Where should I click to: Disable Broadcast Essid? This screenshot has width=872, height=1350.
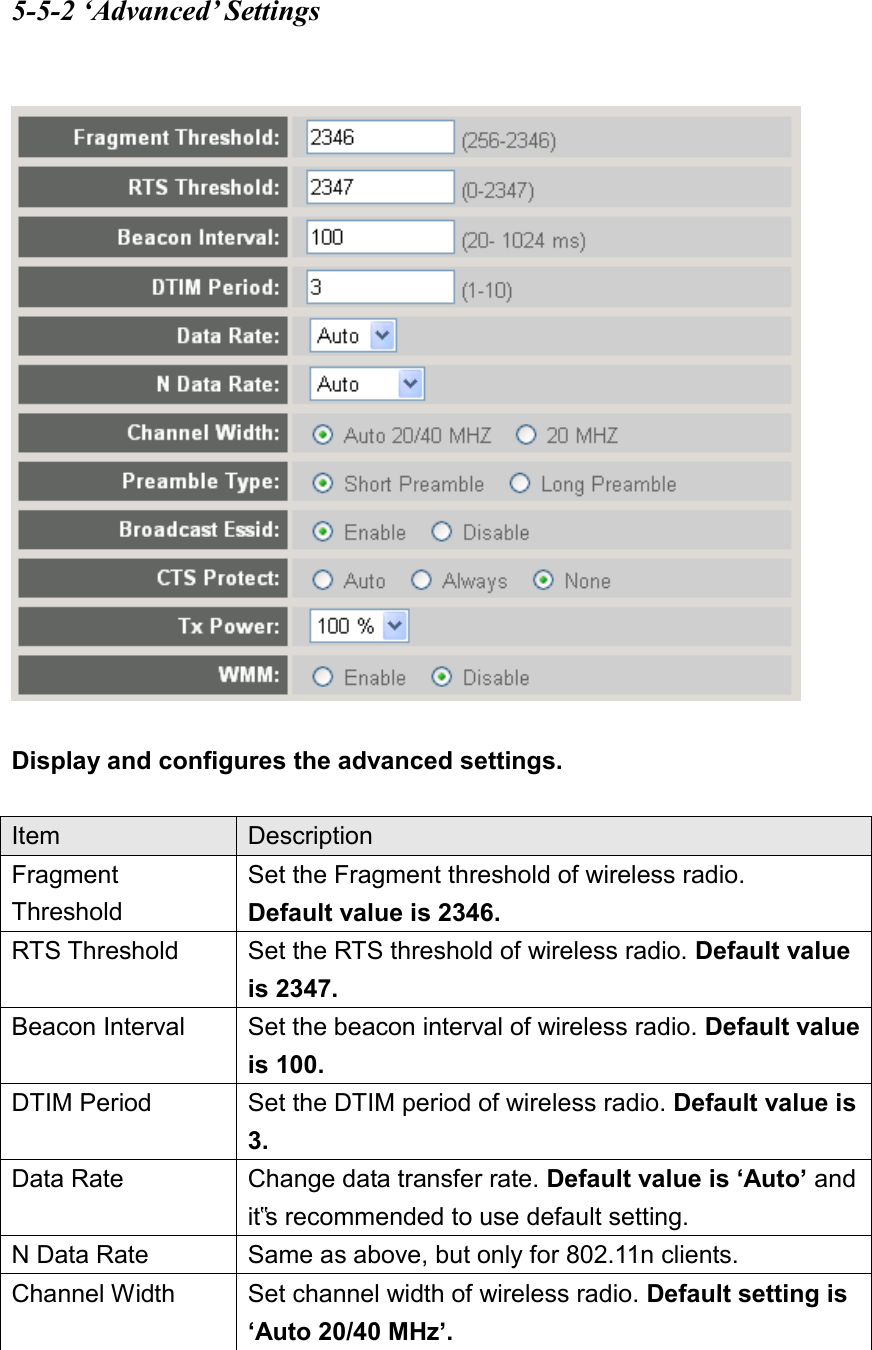(x=442, y=532)
